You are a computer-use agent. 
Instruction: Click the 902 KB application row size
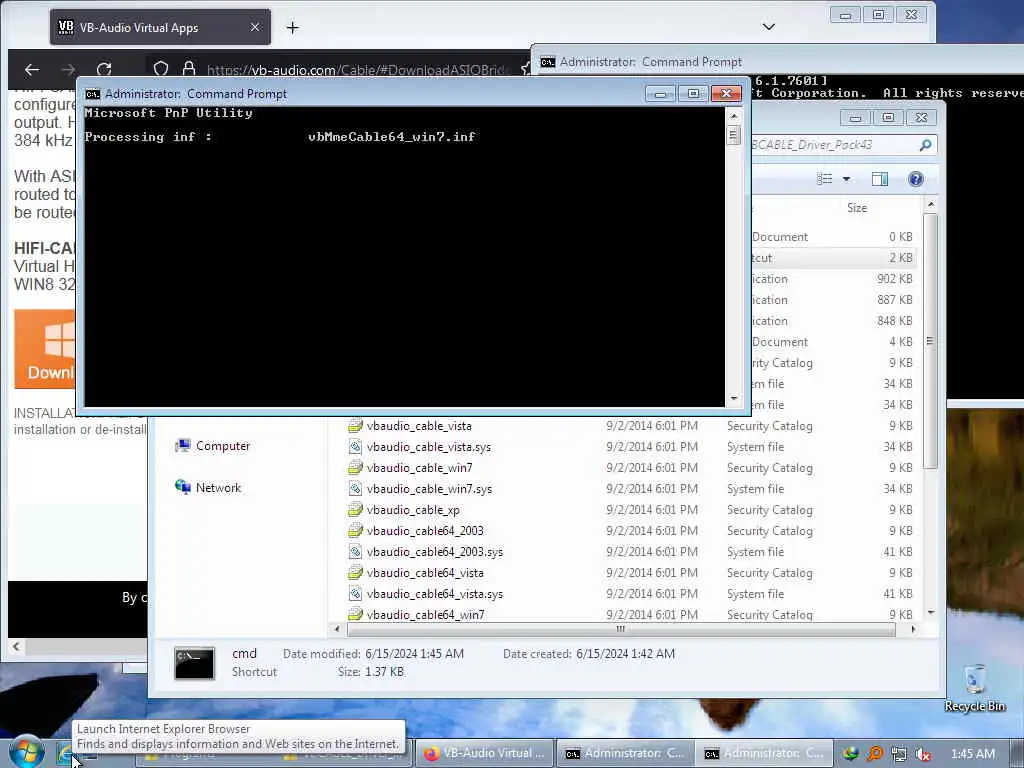point(895,279)
